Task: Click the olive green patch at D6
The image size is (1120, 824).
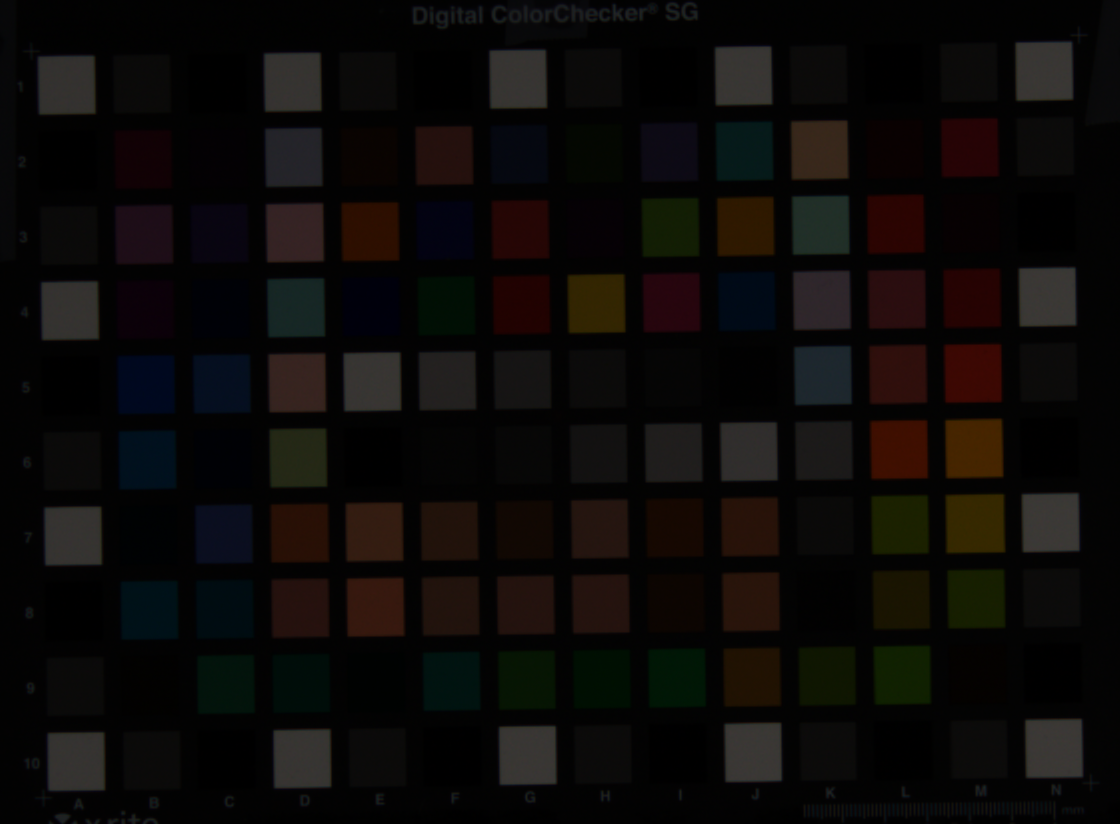Action: 299,458
